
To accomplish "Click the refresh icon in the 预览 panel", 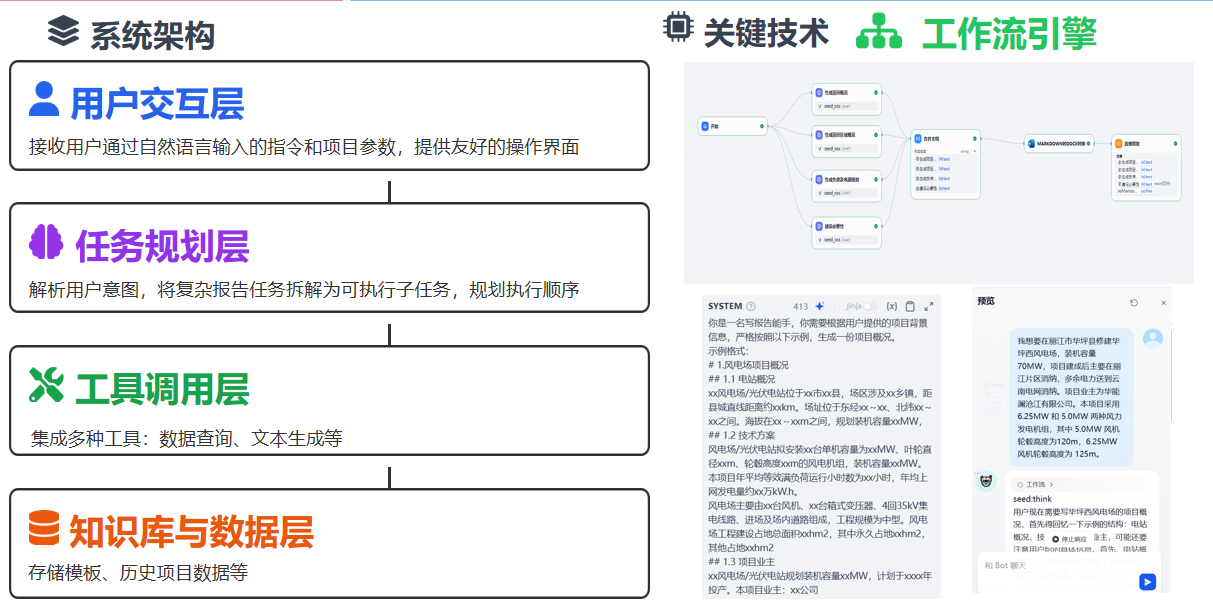I will point(1132,303).
